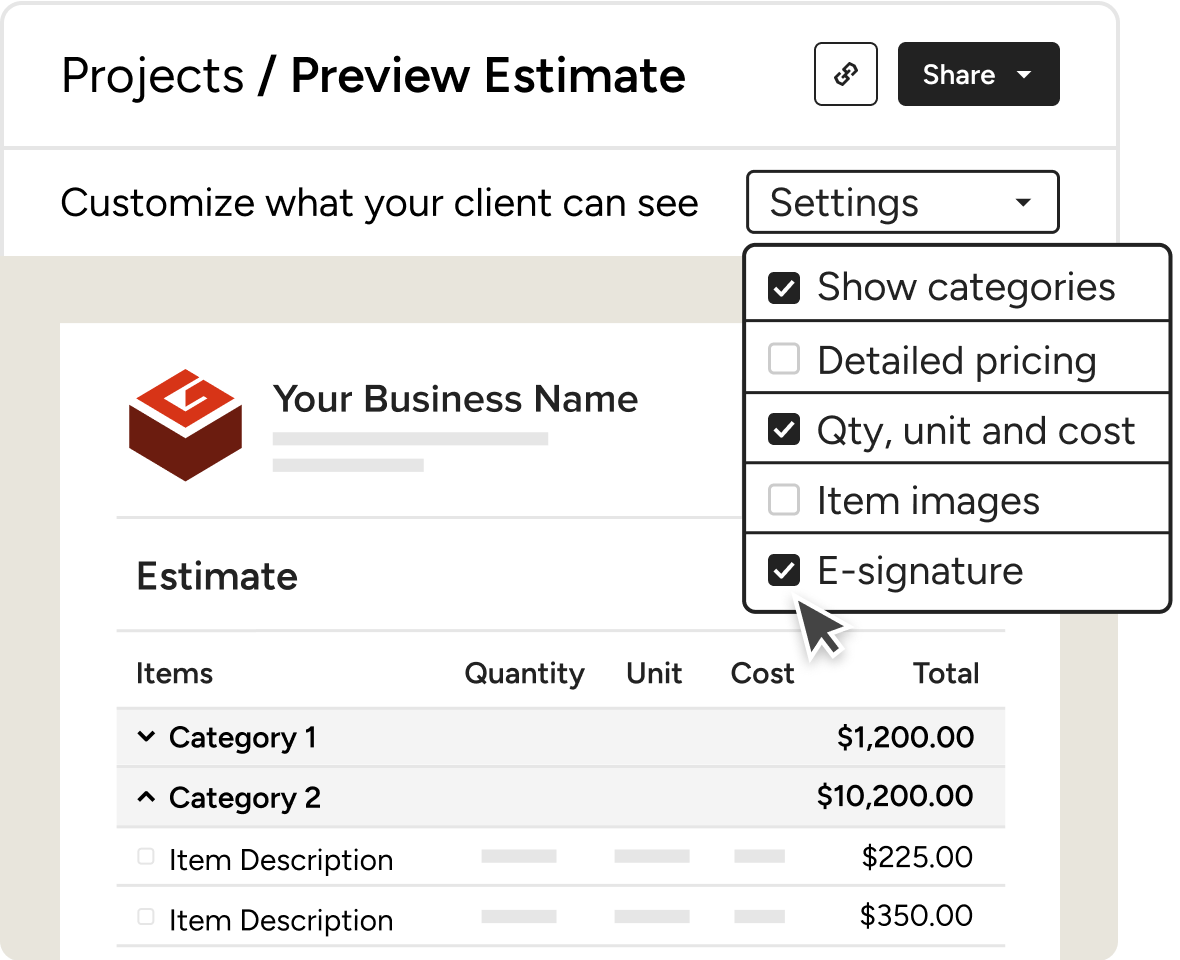Turn on Item images visibility
This screenshot has width=1180, height=960.
[784, 500]
